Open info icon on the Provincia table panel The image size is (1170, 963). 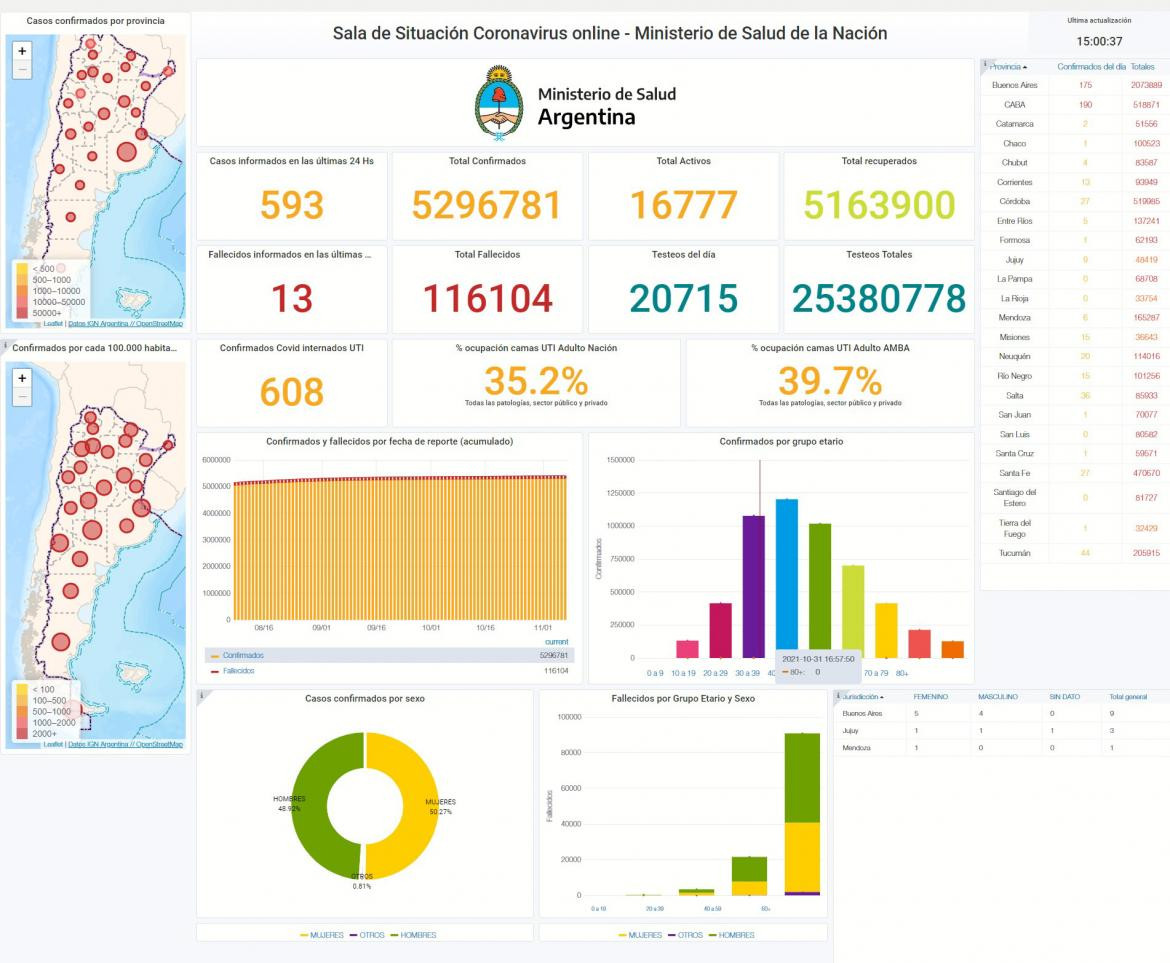[x=985, y=63]
